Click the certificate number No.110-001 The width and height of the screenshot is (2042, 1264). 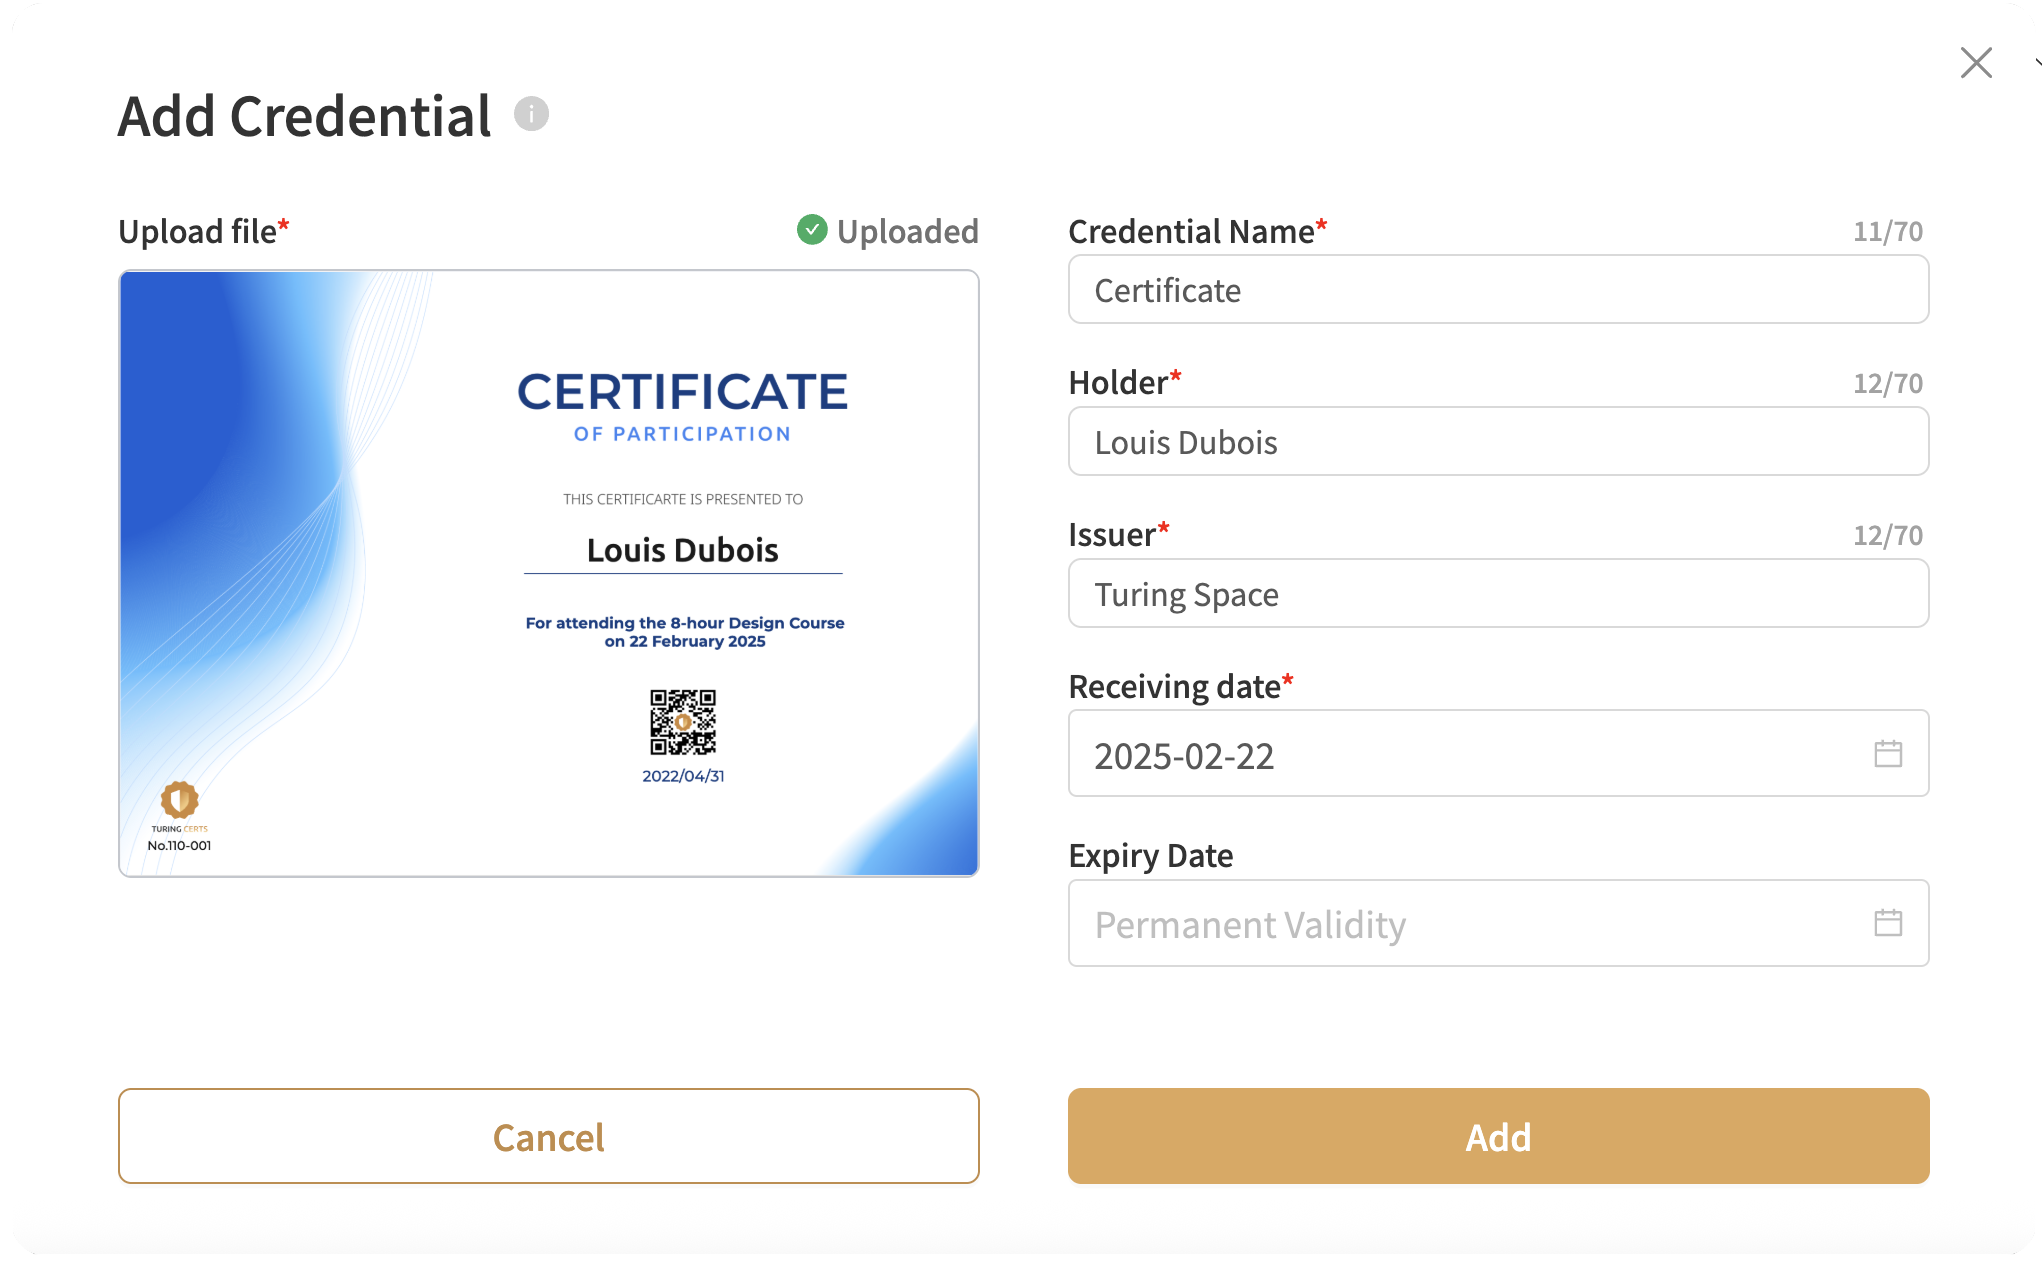(180, 846)
